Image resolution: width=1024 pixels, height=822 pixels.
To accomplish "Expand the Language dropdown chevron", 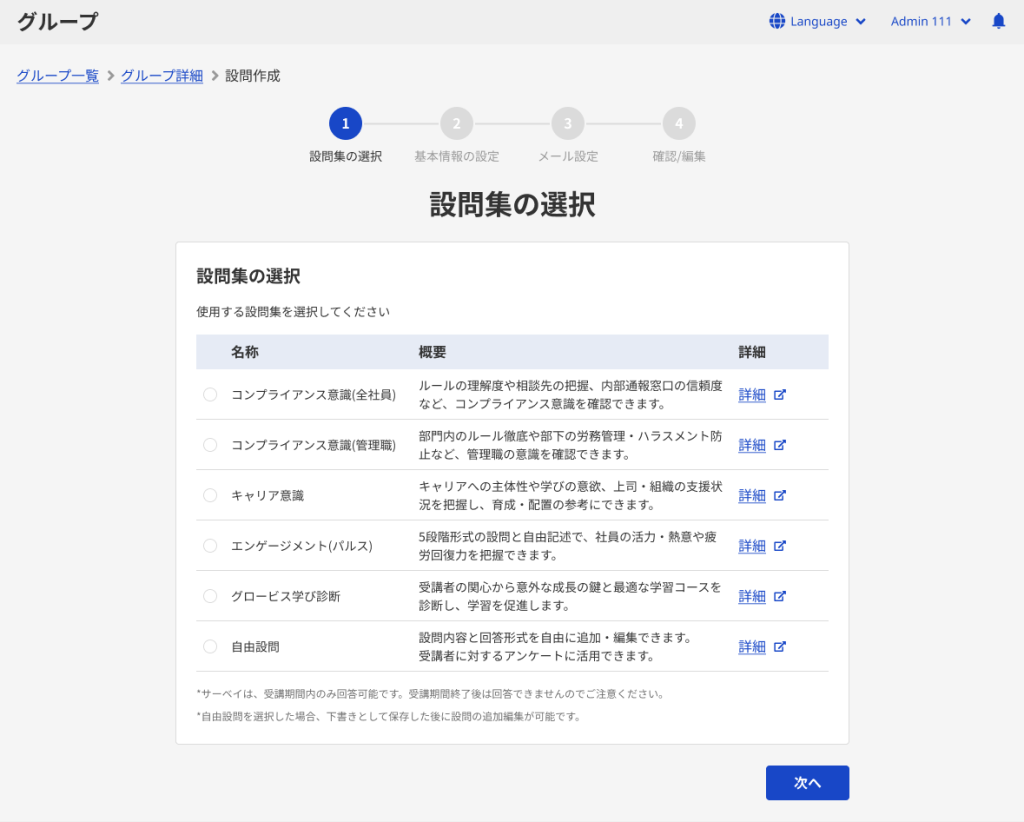I will (x=861, y=22).
